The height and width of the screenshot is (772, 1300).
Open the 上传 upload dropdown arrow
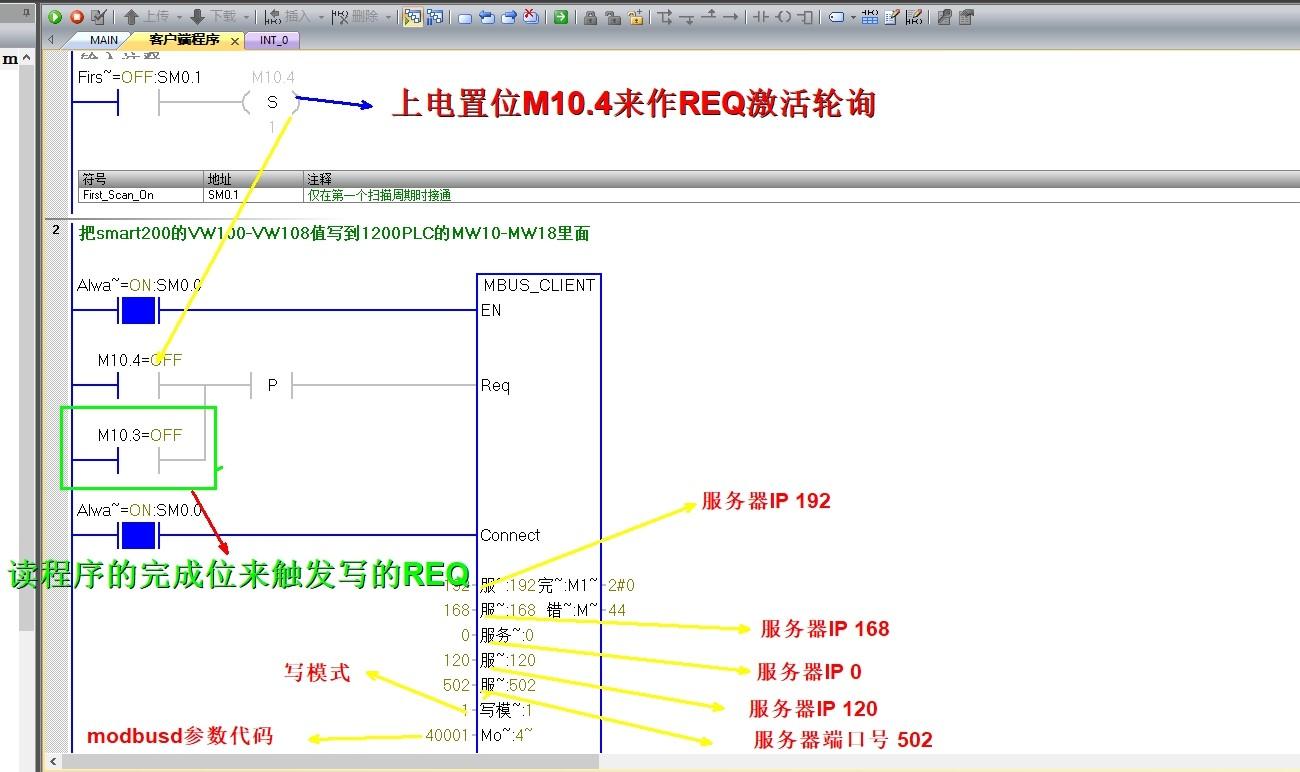point(180,17)
